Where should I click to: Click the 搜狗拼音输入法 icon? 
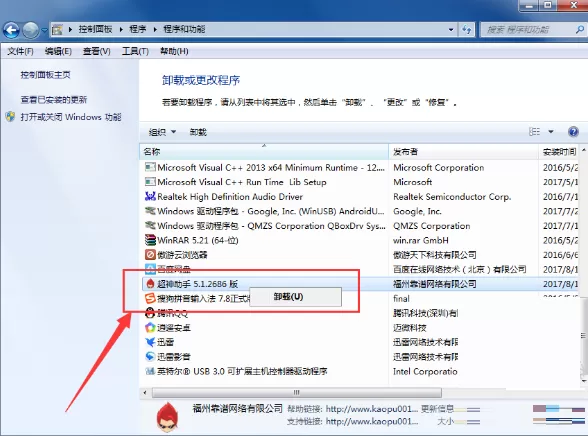tap(150, 298)
